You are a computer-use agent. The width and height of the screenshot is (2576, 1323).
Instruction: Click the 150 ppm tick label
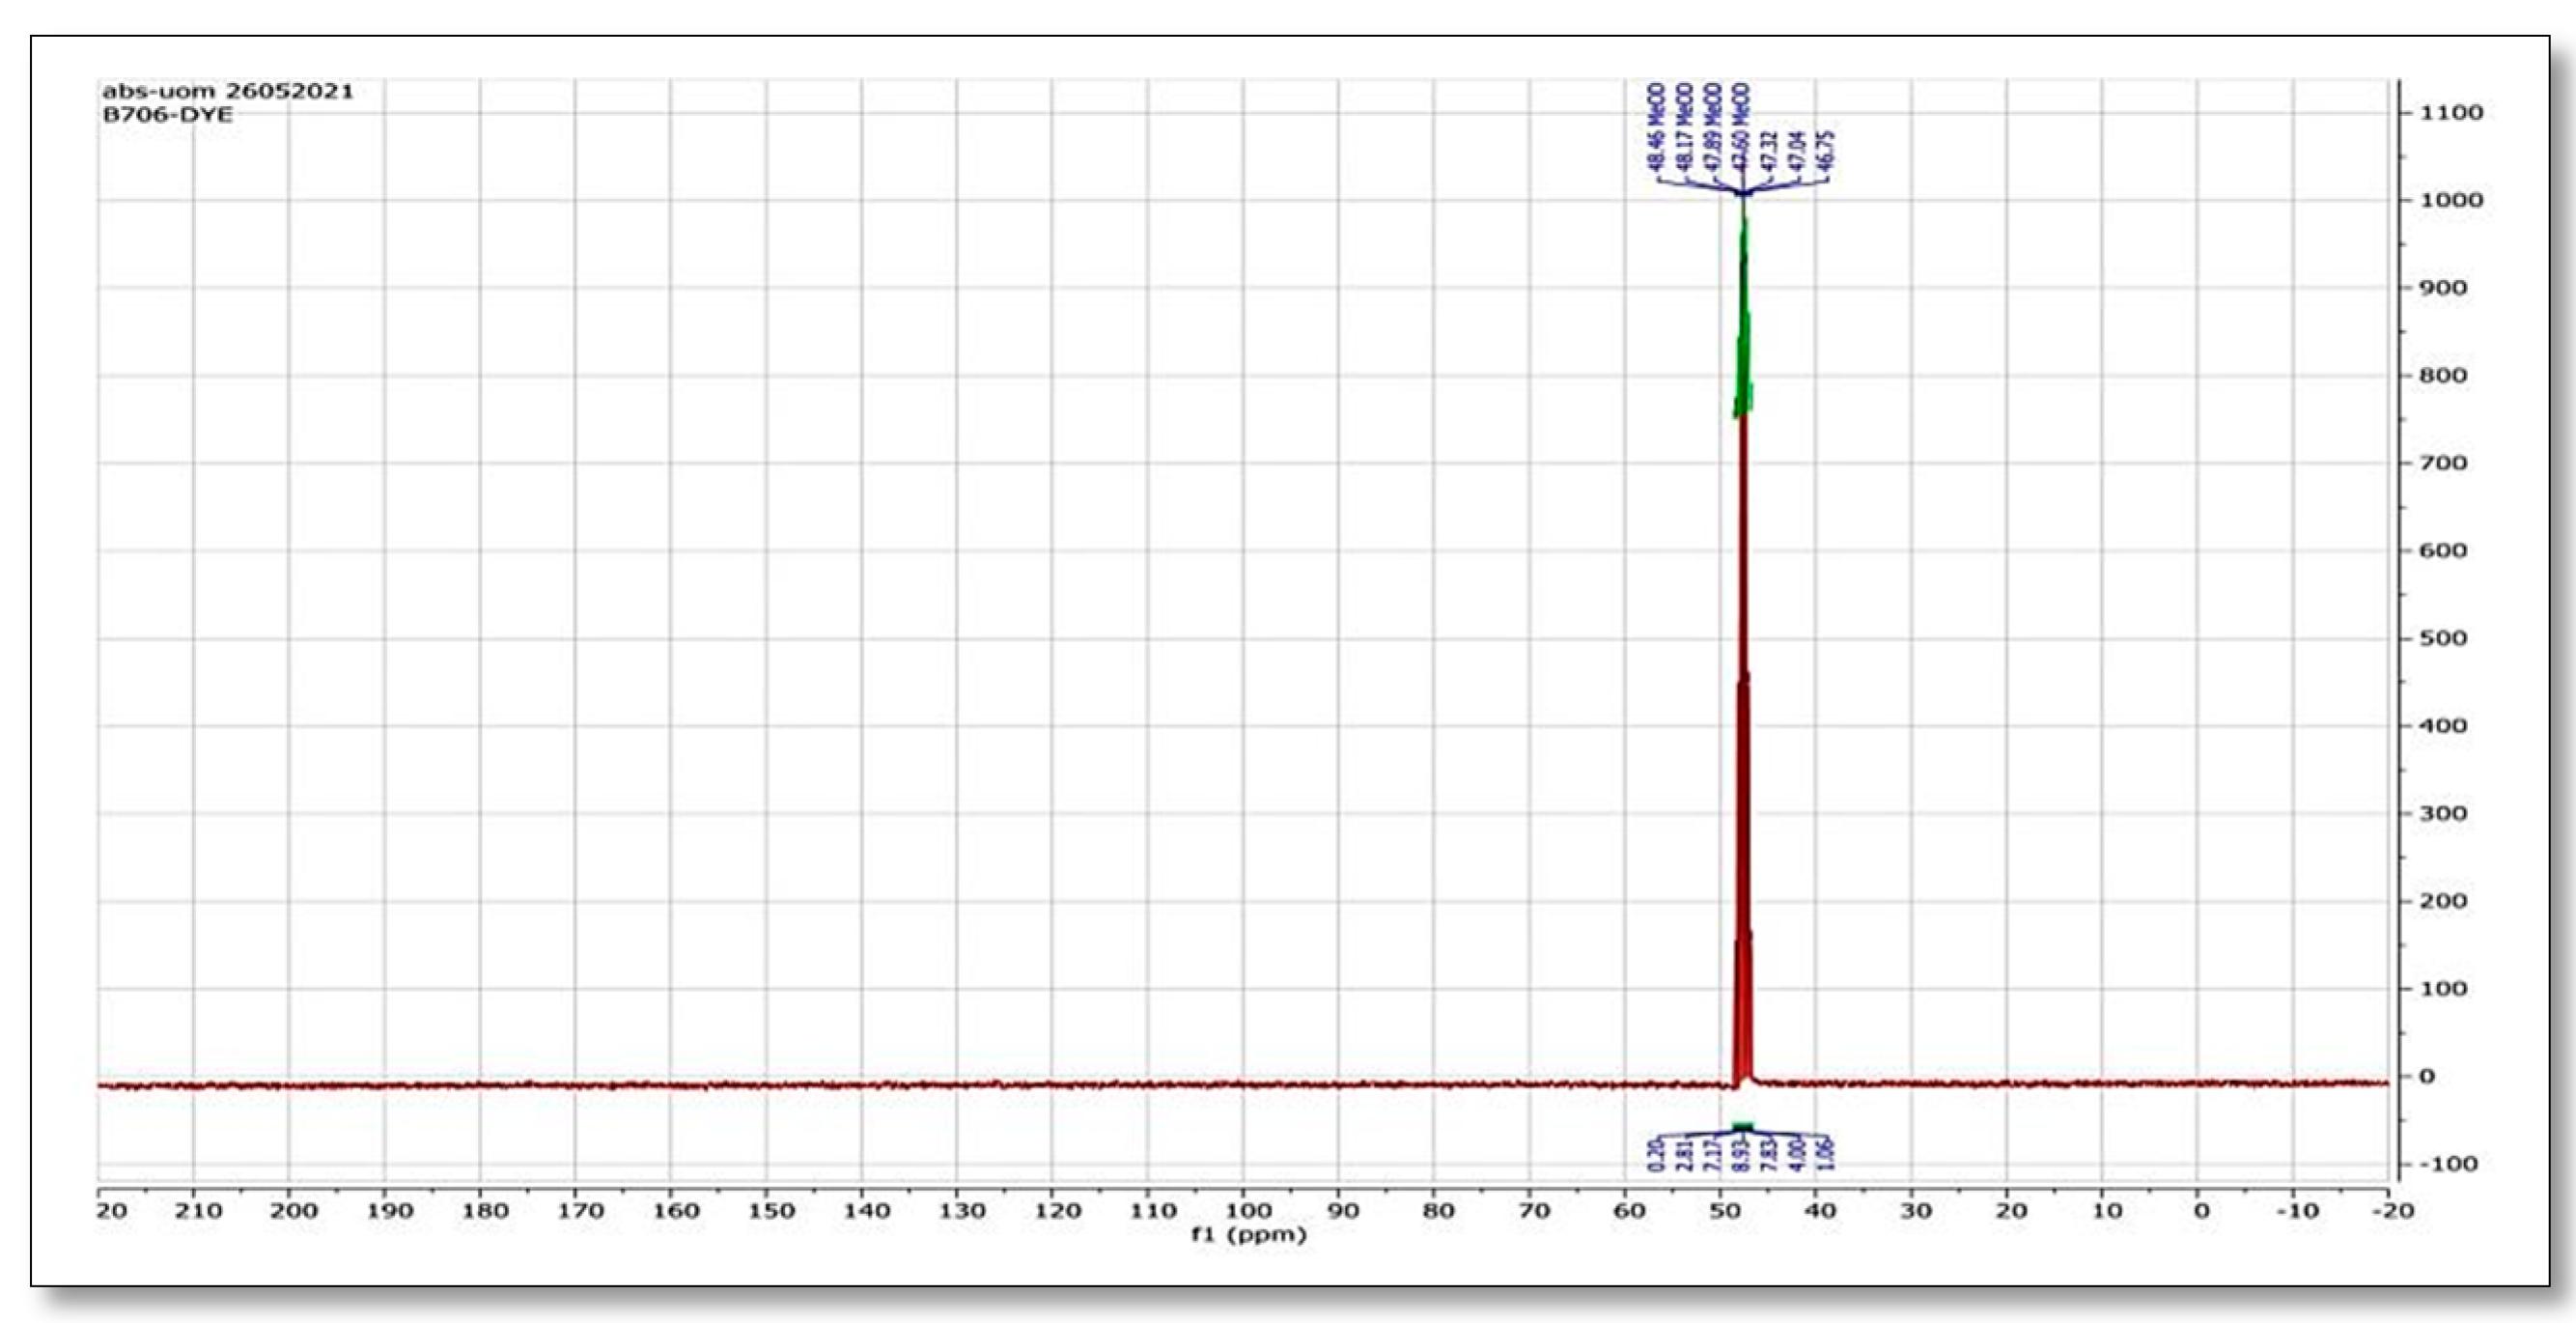771,1211
